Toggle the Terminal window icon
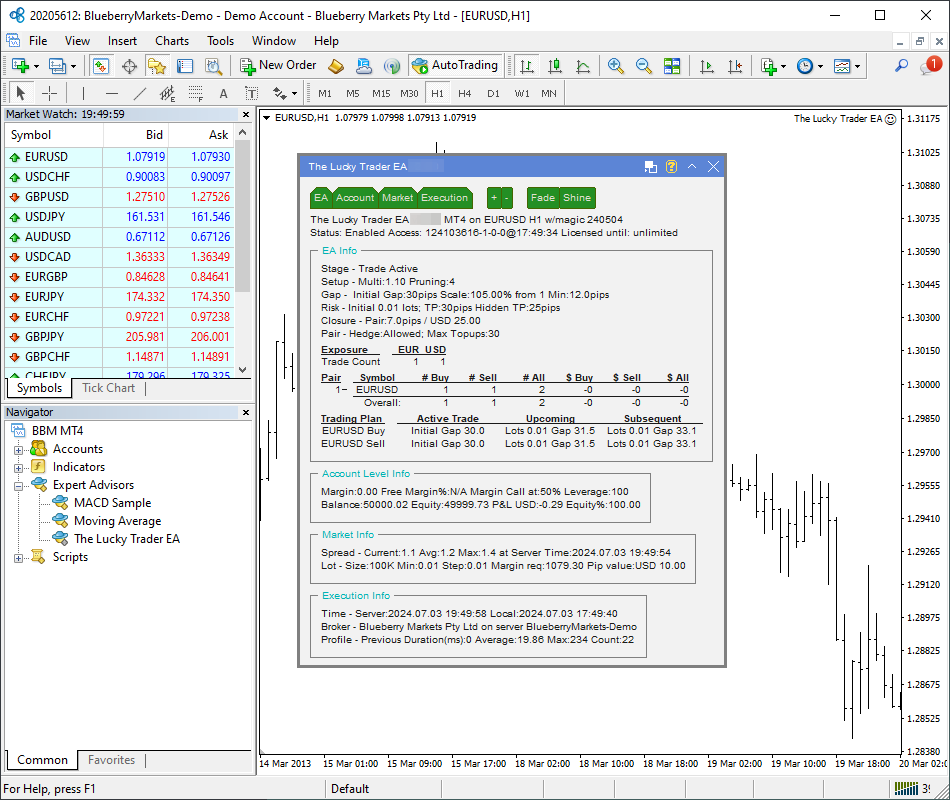The width and height of the screenshot is (950, 800). point(185,65)
